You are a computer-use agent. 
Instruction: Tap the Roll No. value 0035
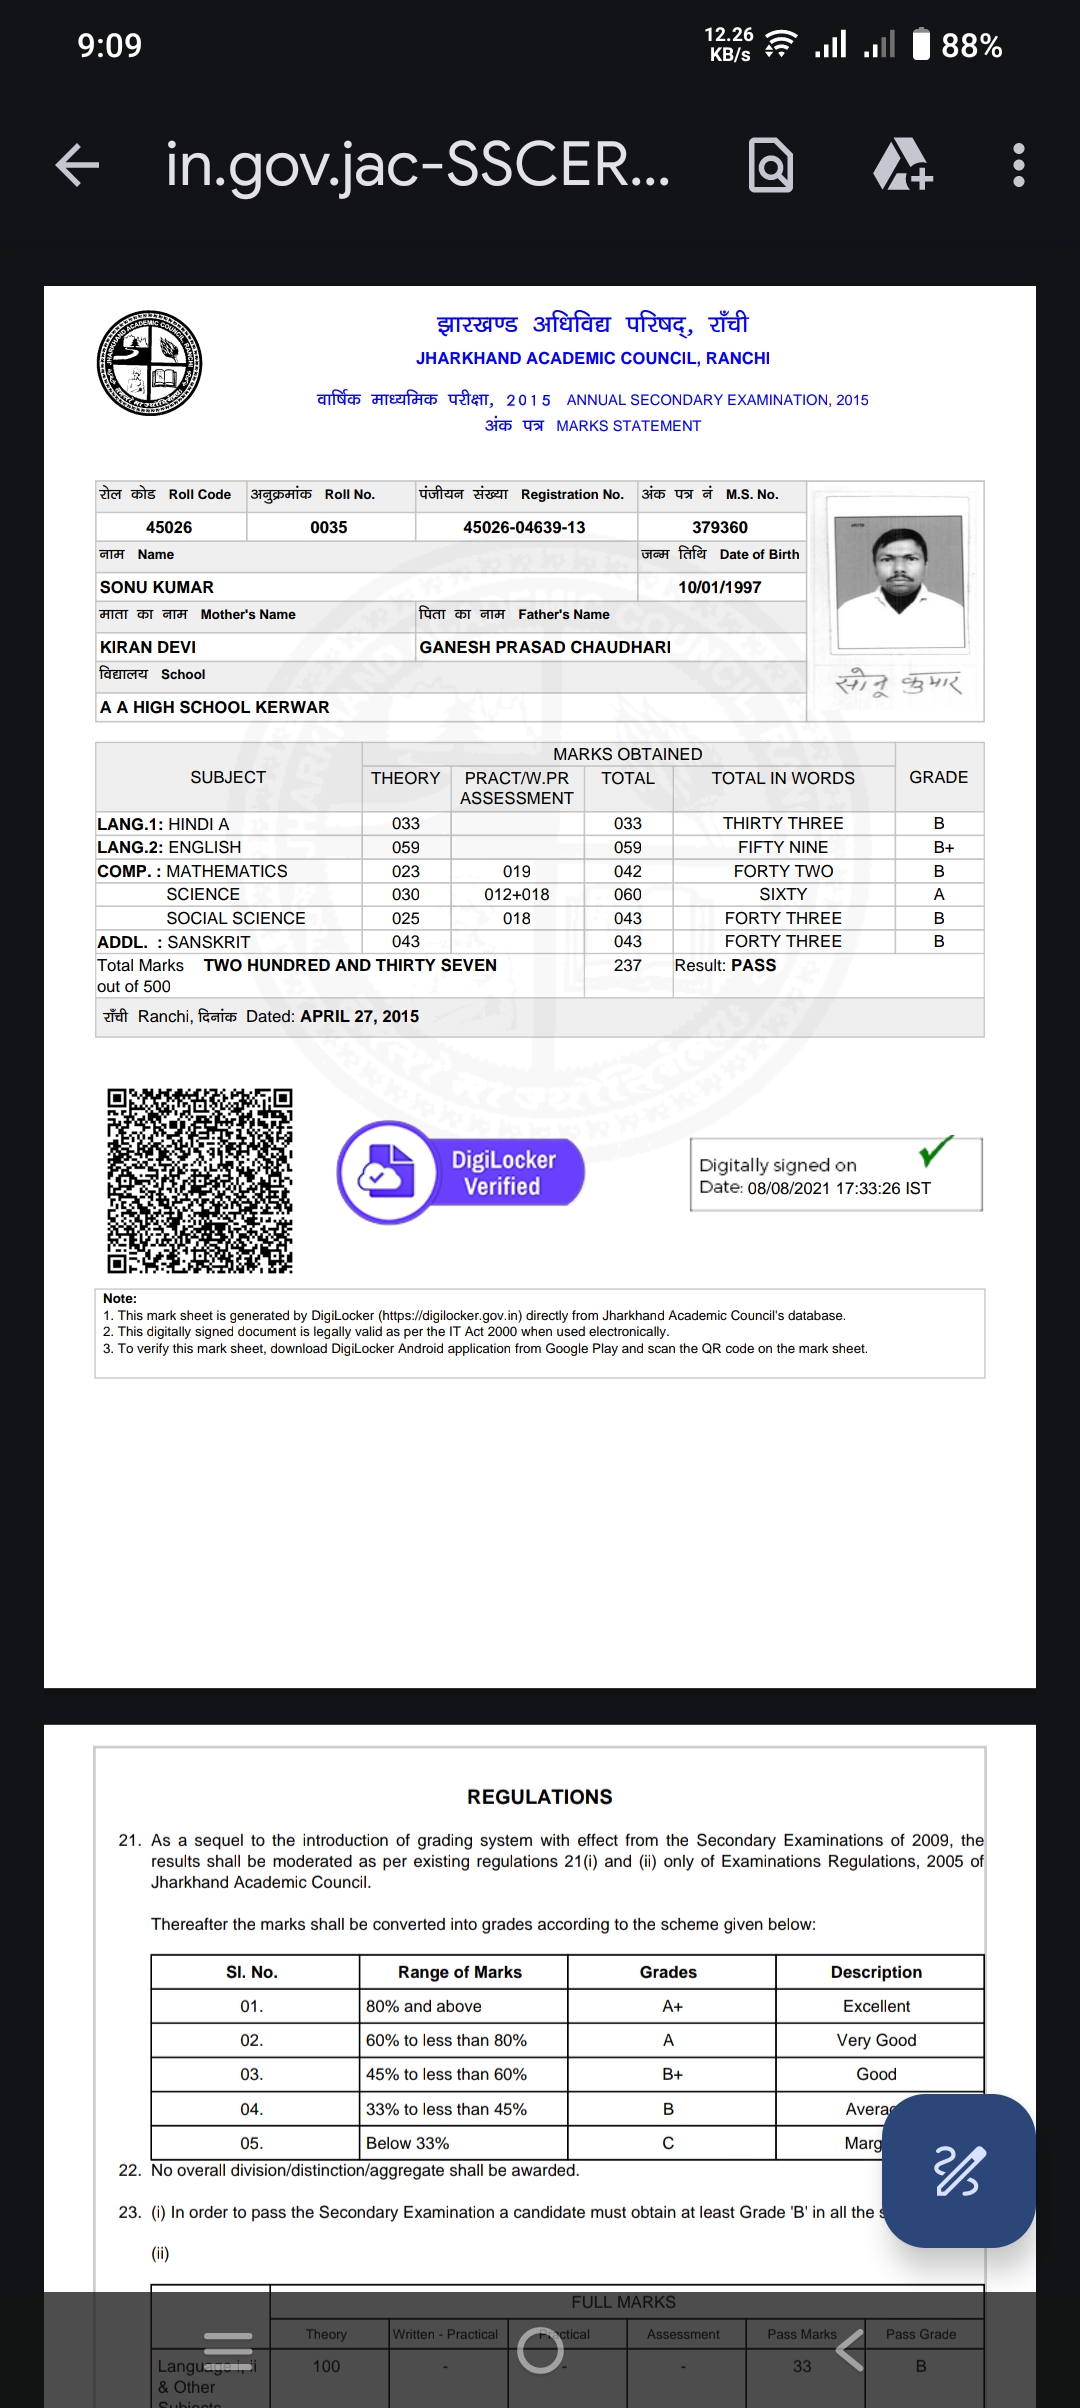pyautogui.click(x=329, y=527)
